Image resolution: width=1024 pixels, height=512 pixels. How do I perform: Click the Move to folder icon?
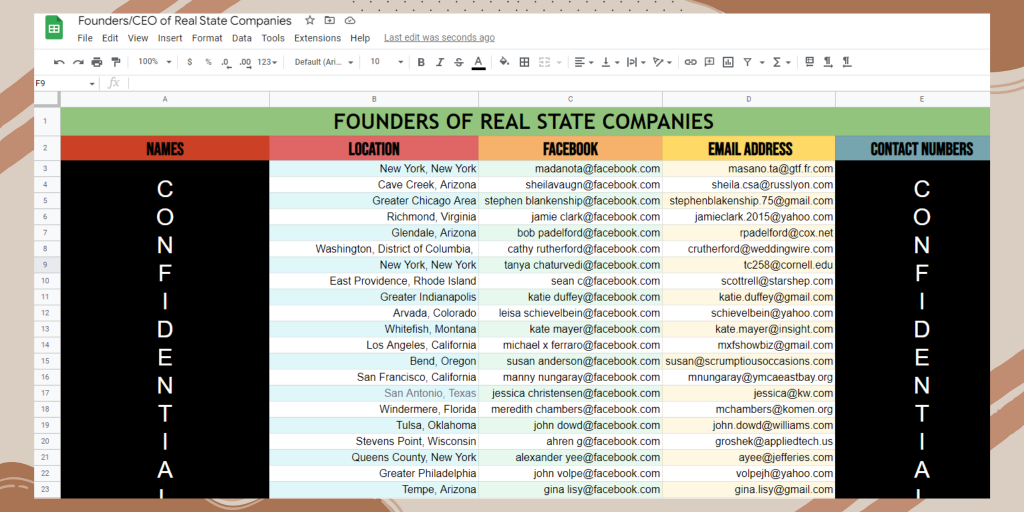point(330,21)
